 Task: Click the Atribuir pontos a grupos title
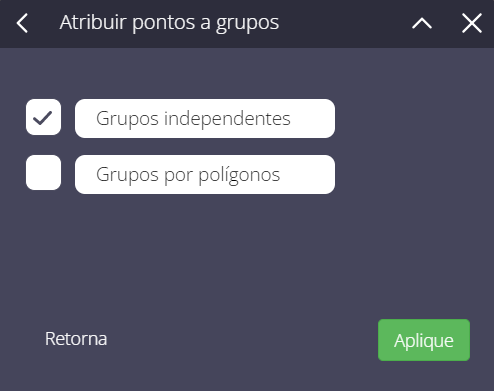point(169,23)
